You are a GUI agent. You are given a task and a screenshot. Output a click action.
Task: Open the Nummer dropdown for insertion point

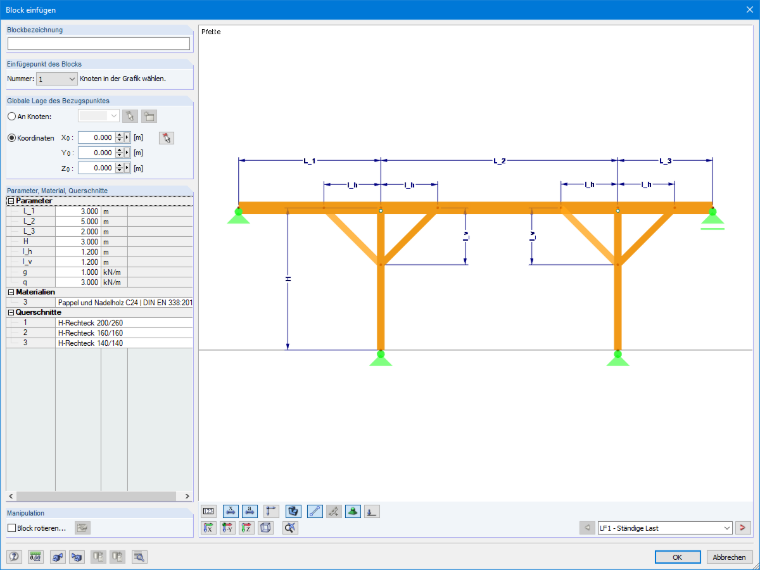(x=57, y=79)
